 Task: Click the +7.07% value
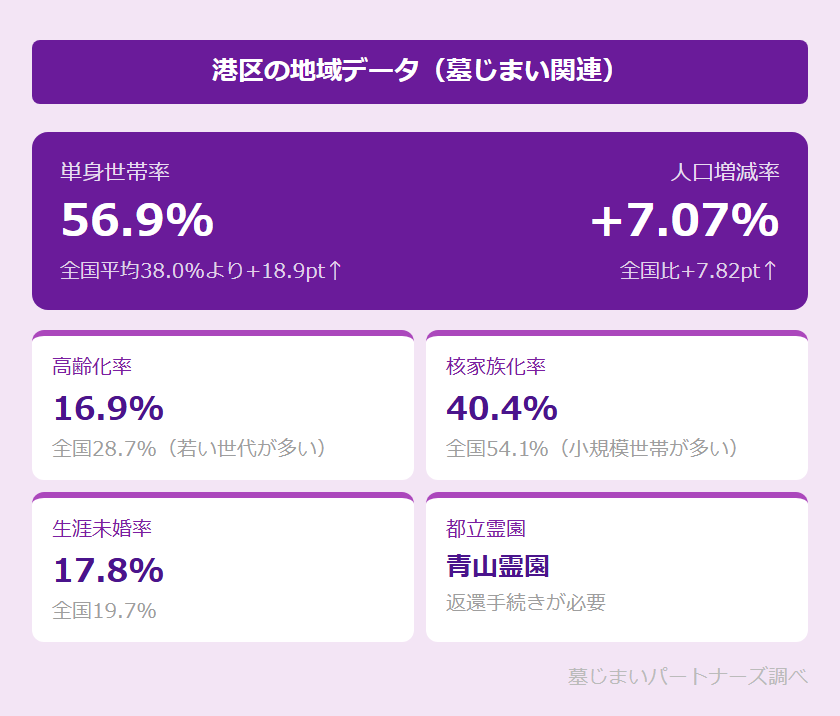coord(685,220)
